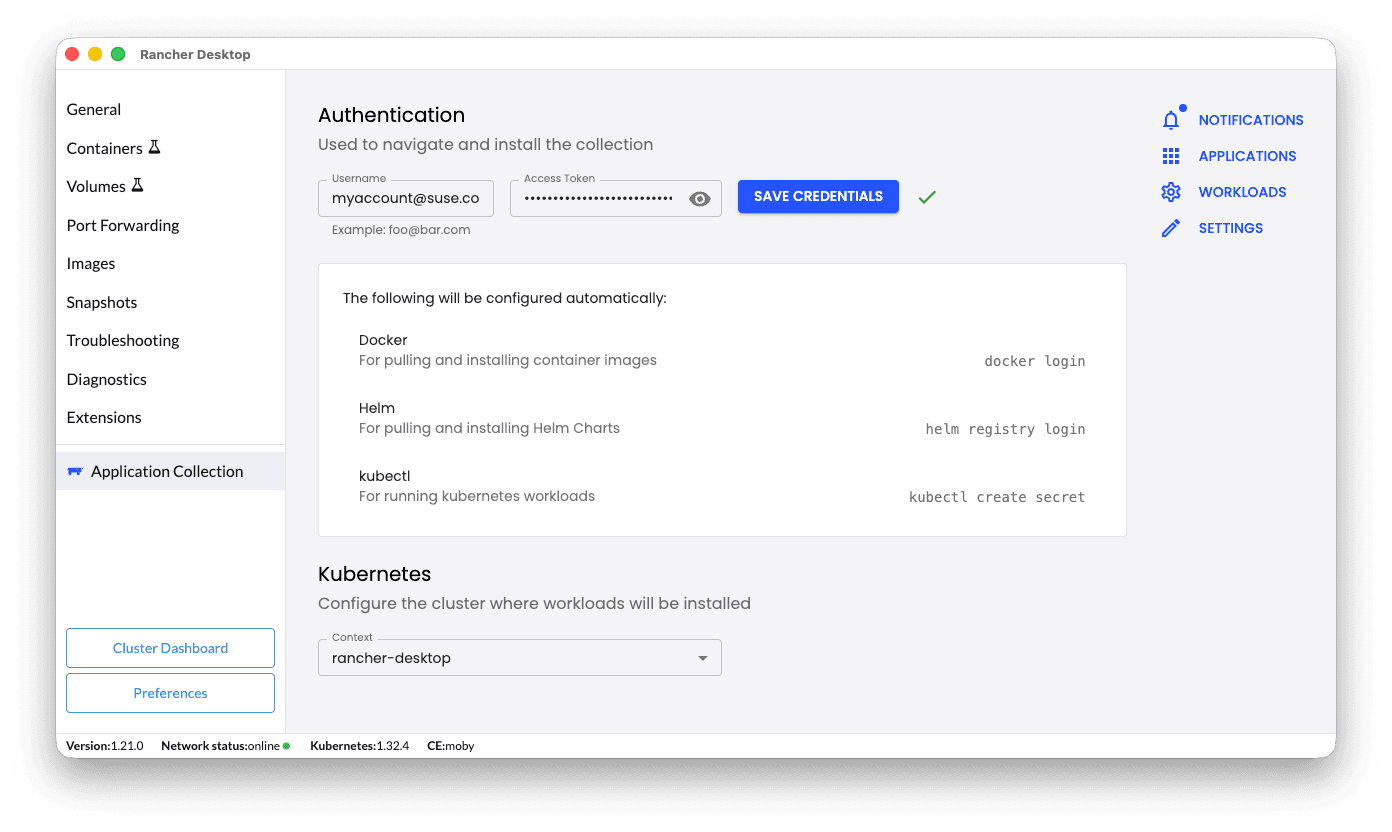Open the Cluster Dashboard
Screen dimensions: 1392x832
coord(170,648)
